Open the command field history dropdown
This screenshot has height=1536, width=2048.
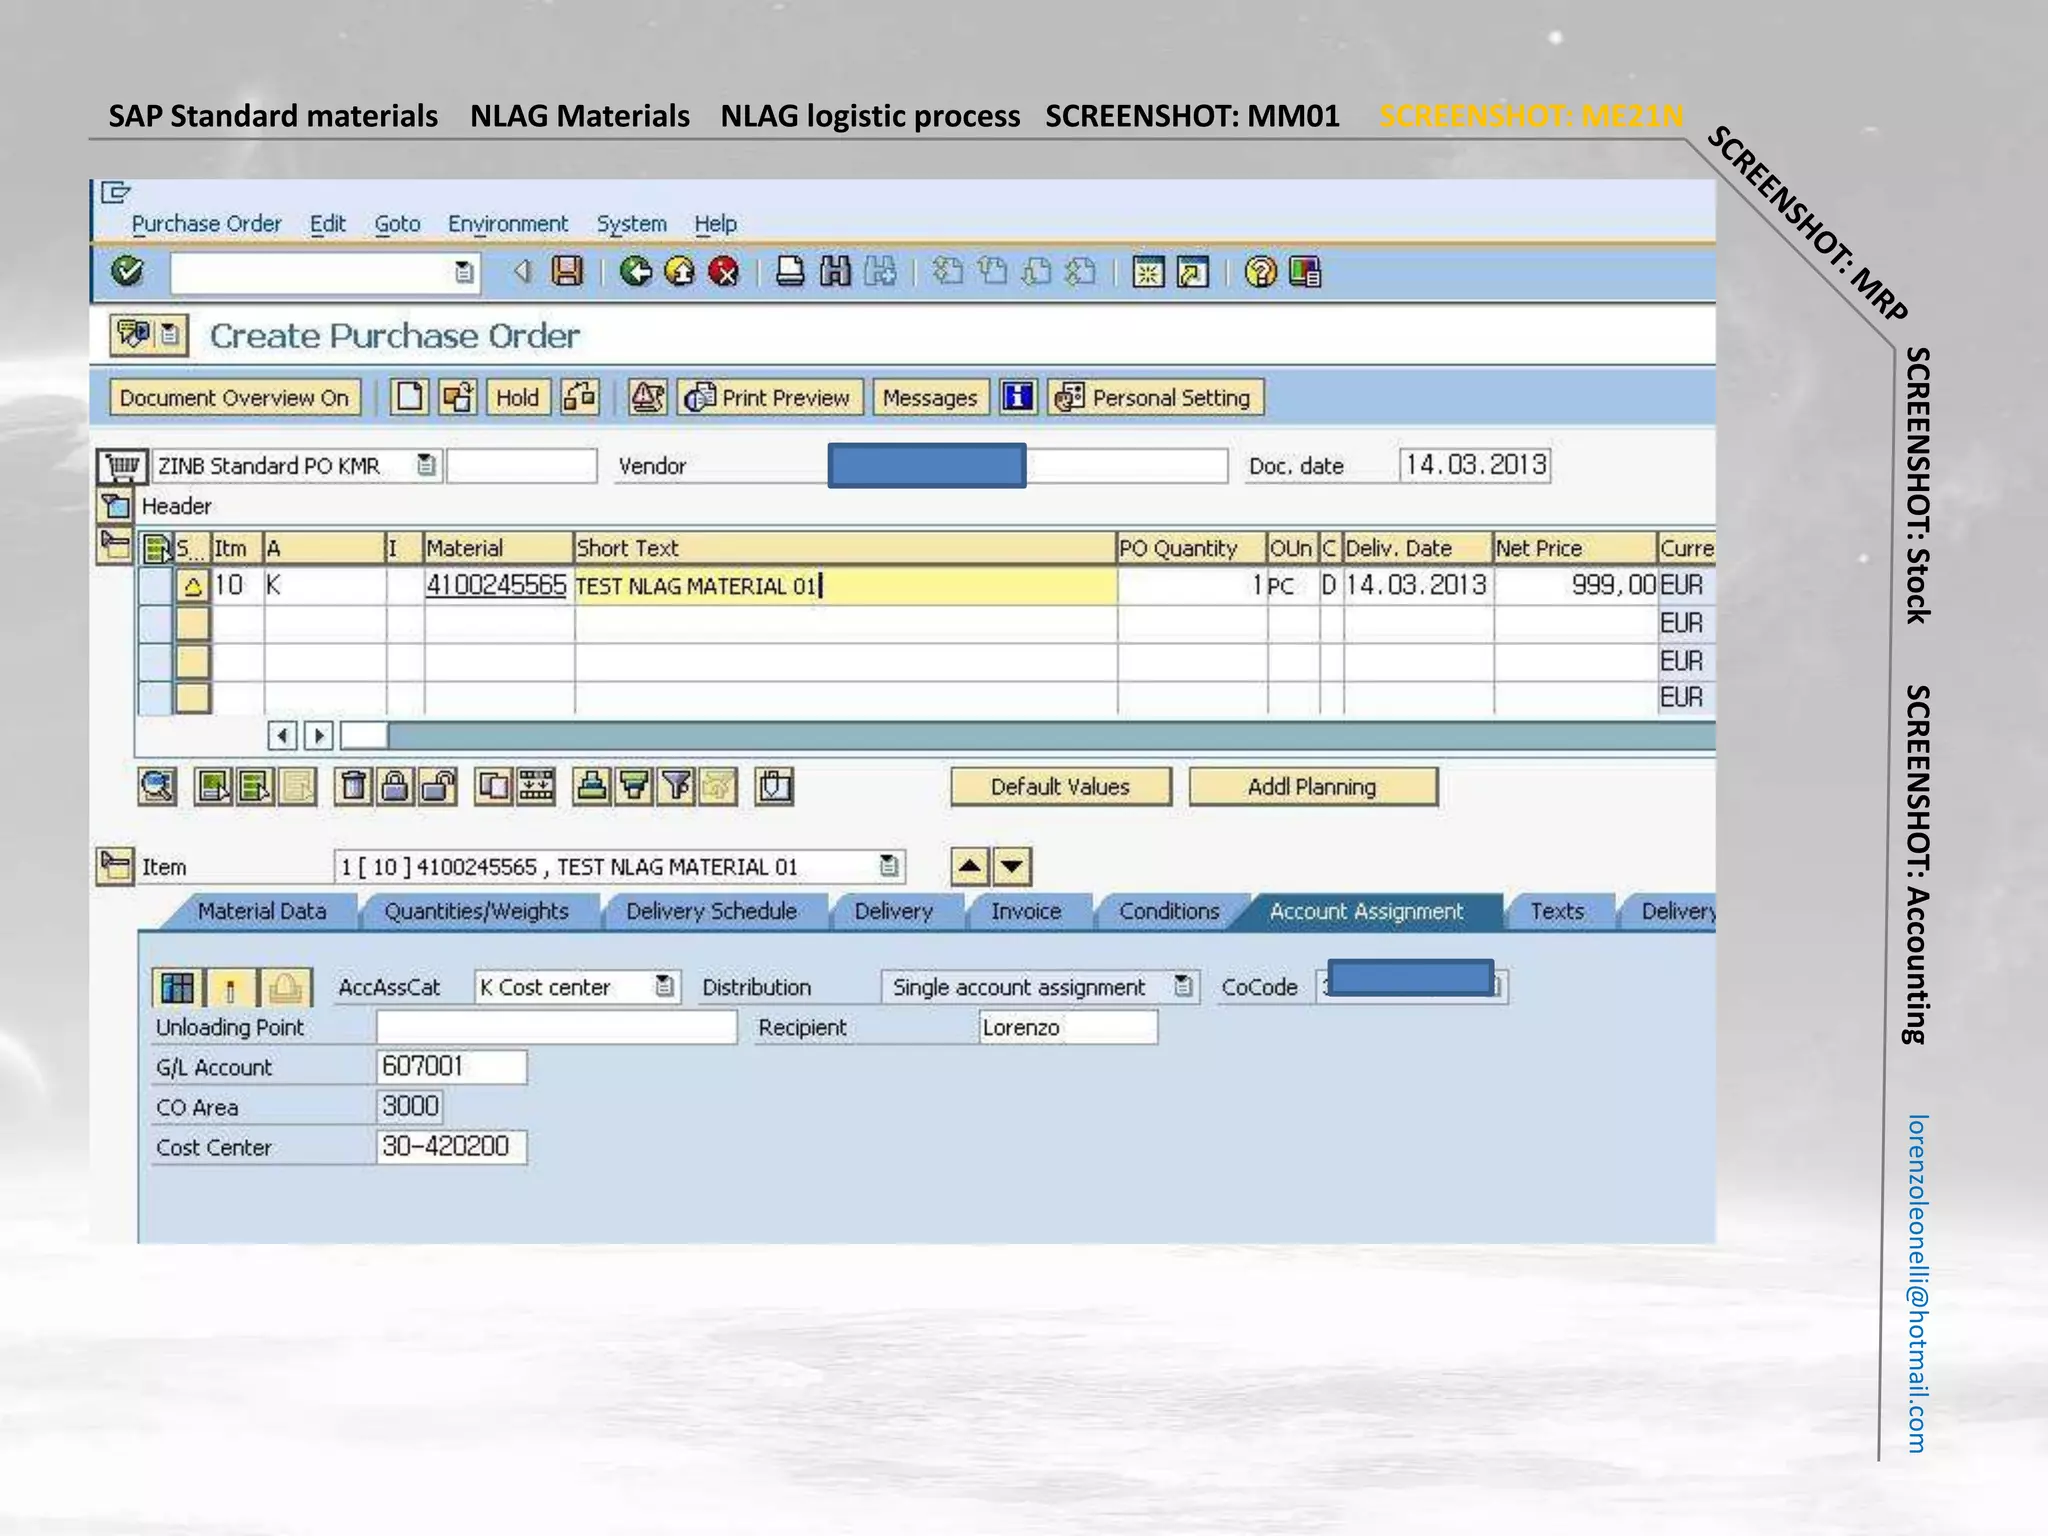(x=464, y=272)
